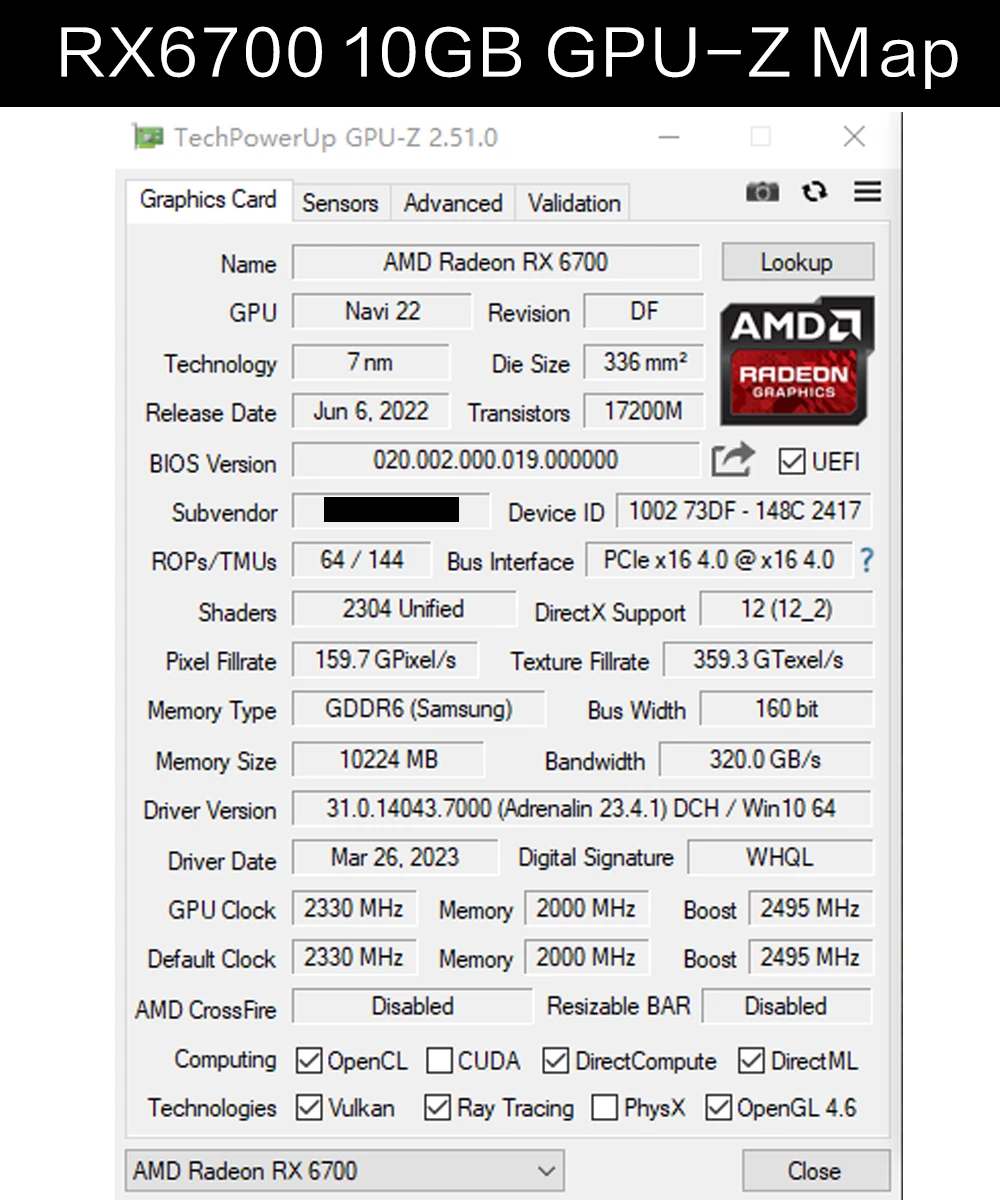This screenshot has height=1200, width=1000.
Task: Click the Driver Date value Mar 26, 2023
Action: 394,858
